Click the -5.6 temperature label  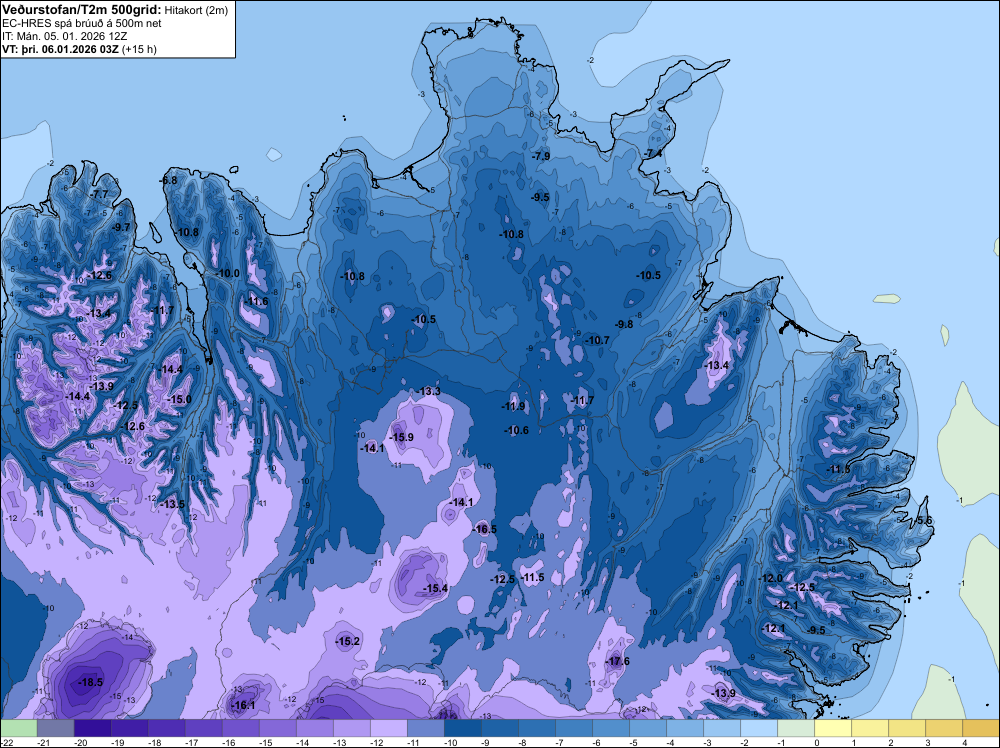coord(923,521)
